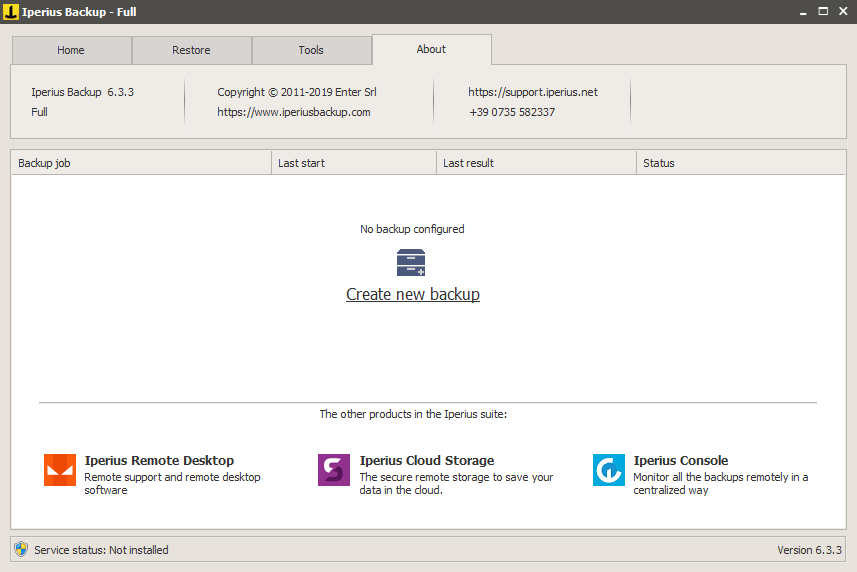Image resolution: width=857 pixels, height=572 pixels.
Task: Sort by Backup job column header
Action: click(141, 163)
